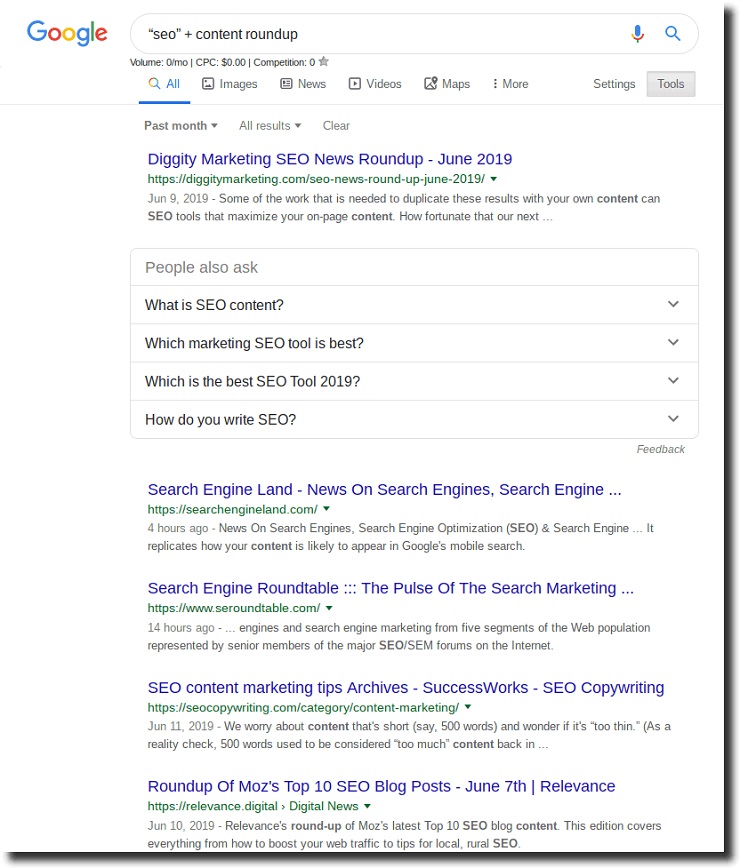Click the Videos tab play icon

pos(354,84)
